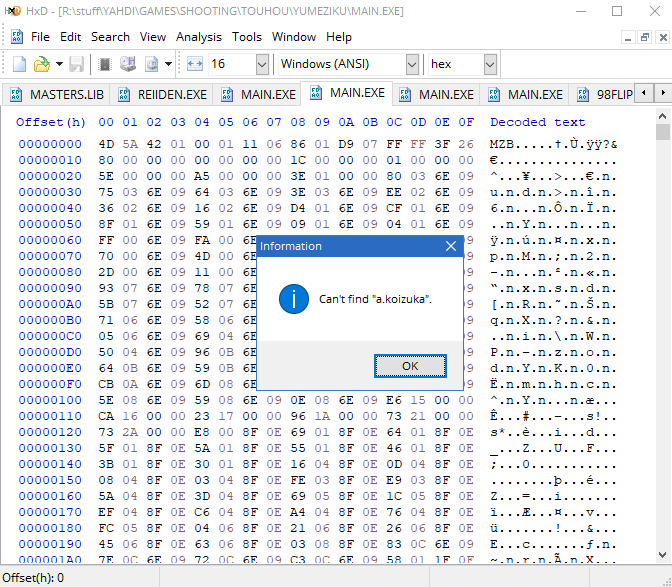The height and width of the screenshot is (587, 672).
Task: Click the Open disk drive icon
Action: click(x=127, y=64)
